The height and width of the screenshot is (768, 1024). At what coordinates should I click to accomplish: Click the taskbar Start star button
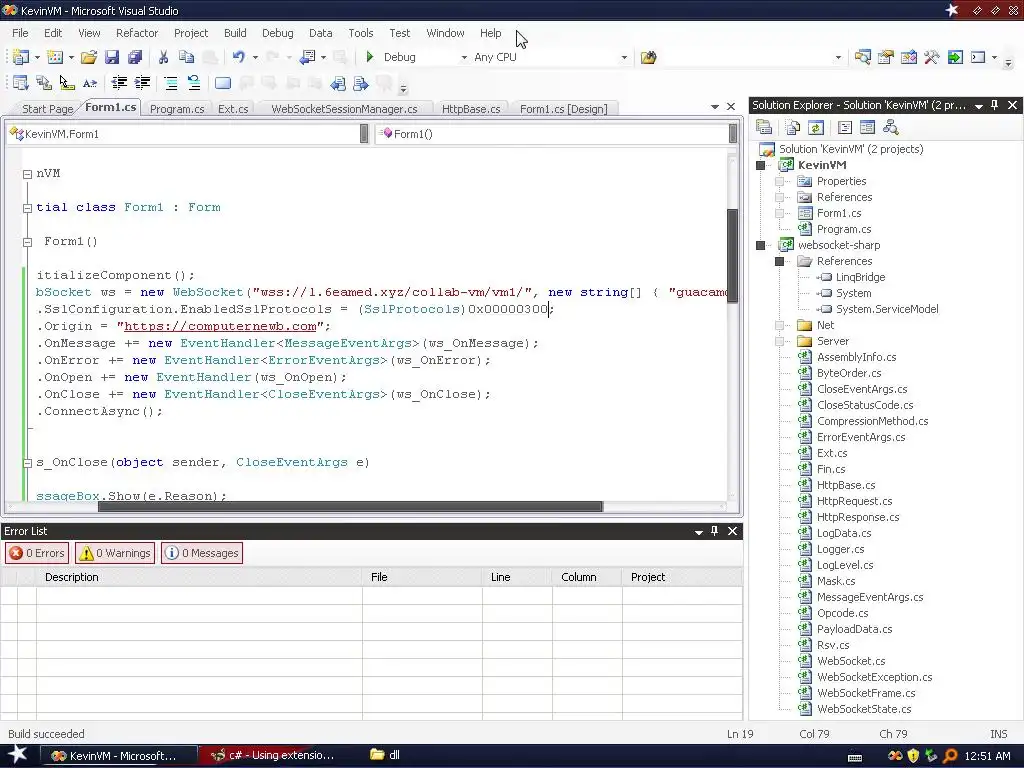point(18,755)
